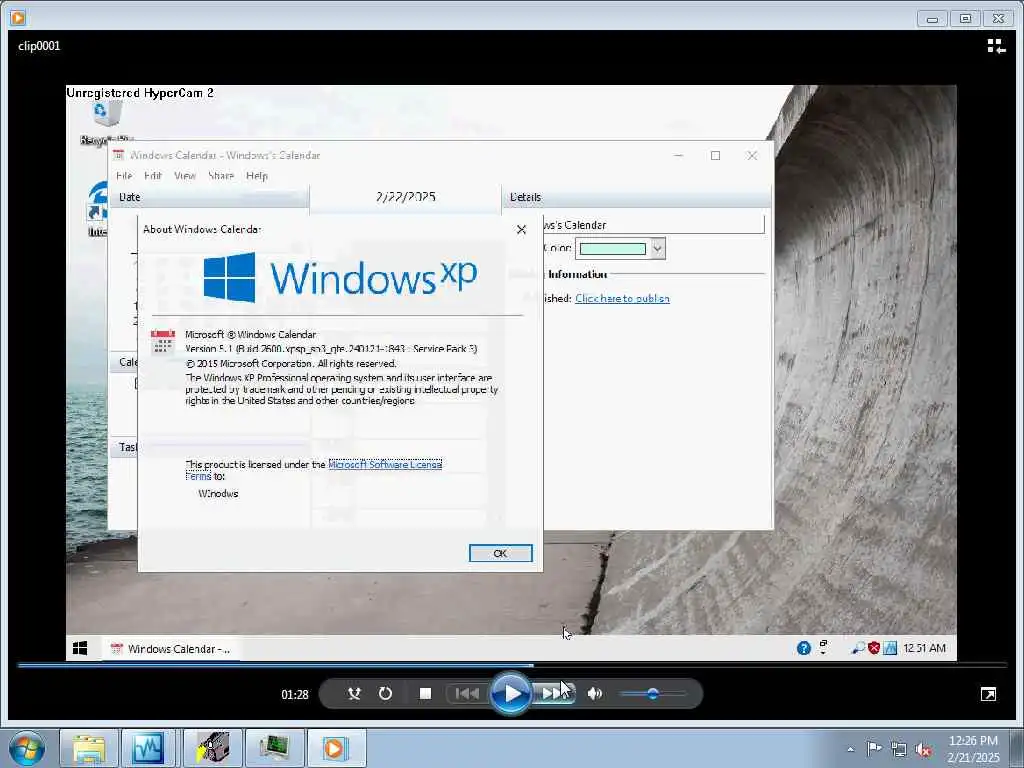Open the monitor graph app on taskbar
The height and width of the screenshot is (768, 1024).
[x=148, y=748]
